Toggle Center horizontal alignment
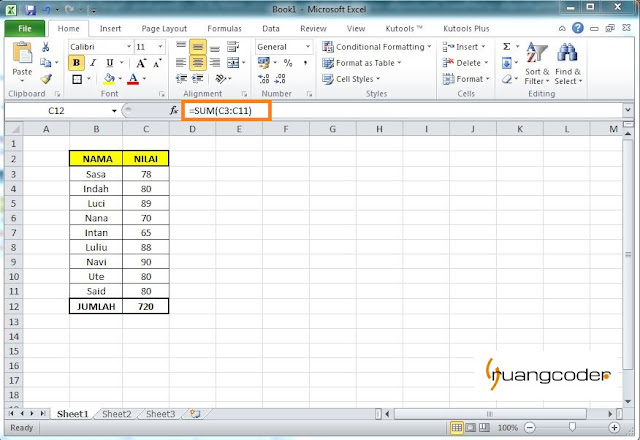 click(x=198, y=63)
